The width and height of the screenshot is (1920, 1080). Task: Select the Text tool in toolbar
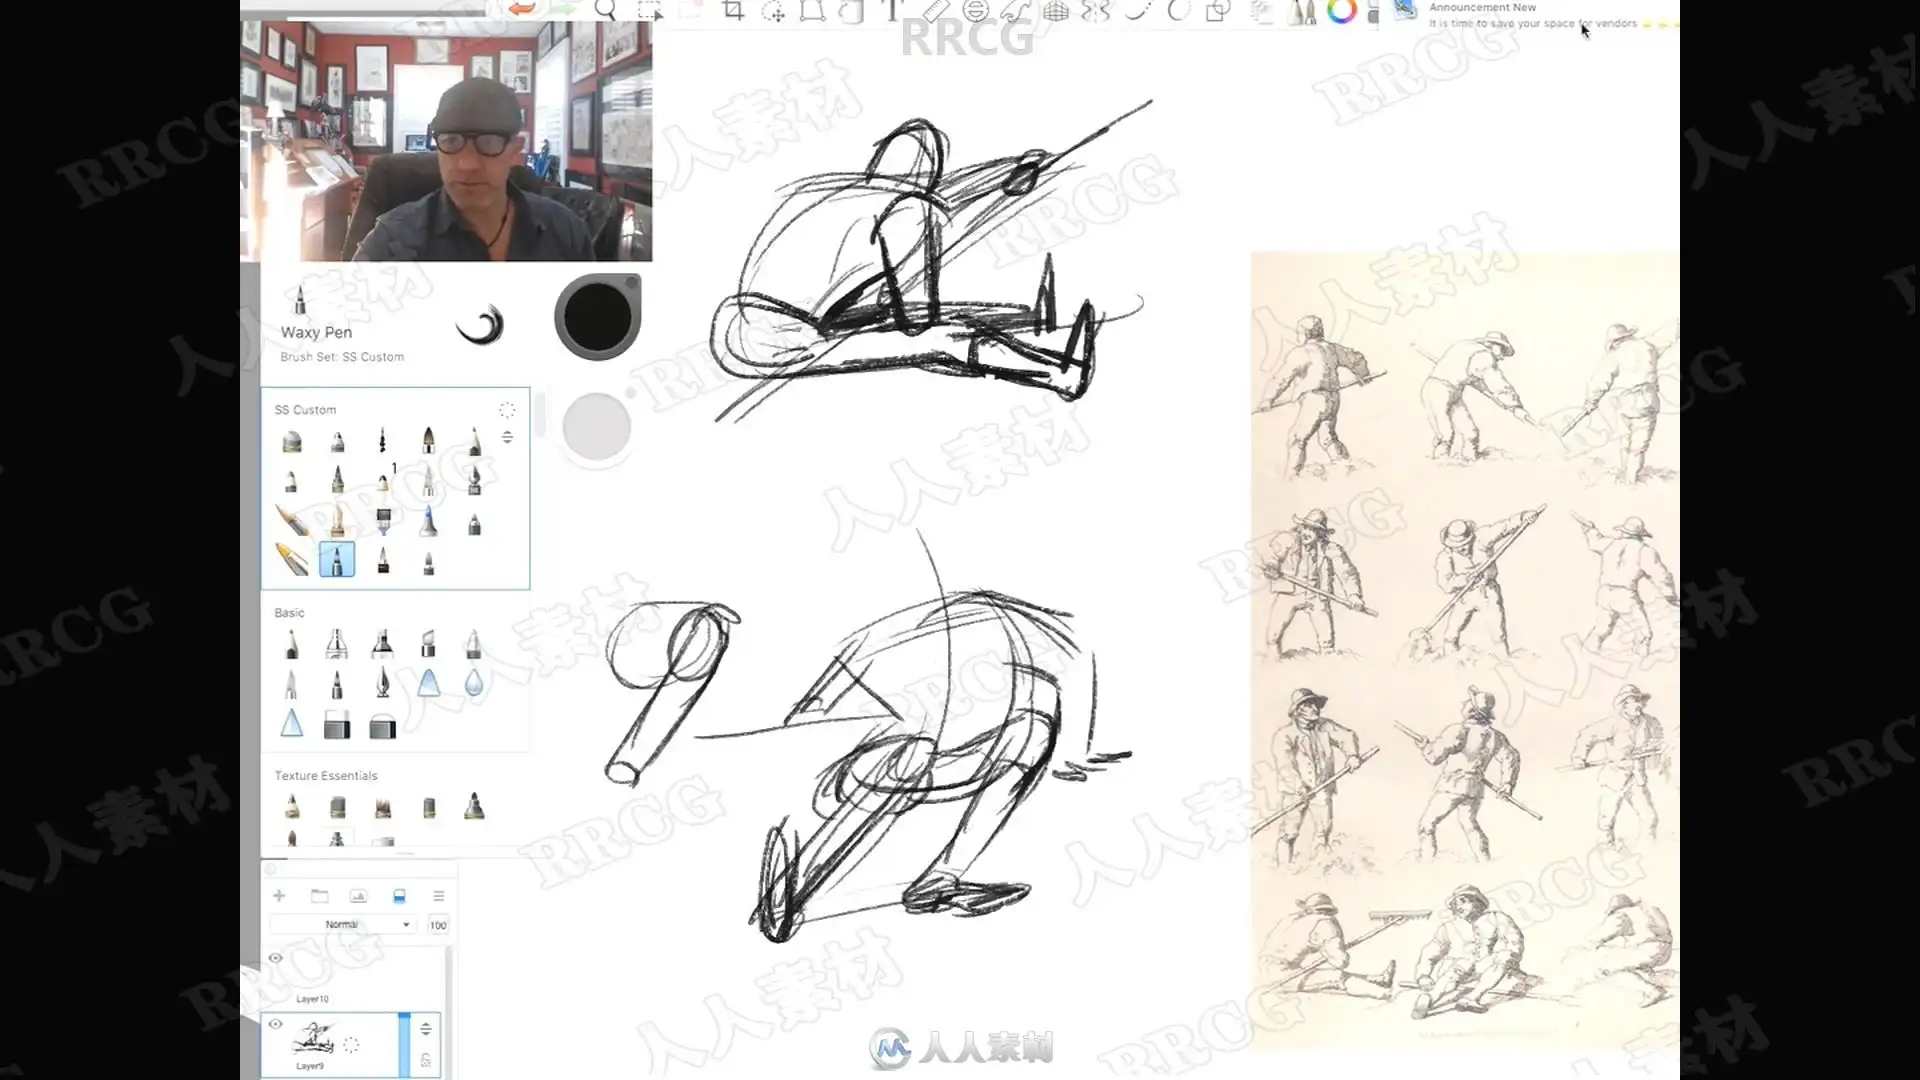[x=890, y=11]
